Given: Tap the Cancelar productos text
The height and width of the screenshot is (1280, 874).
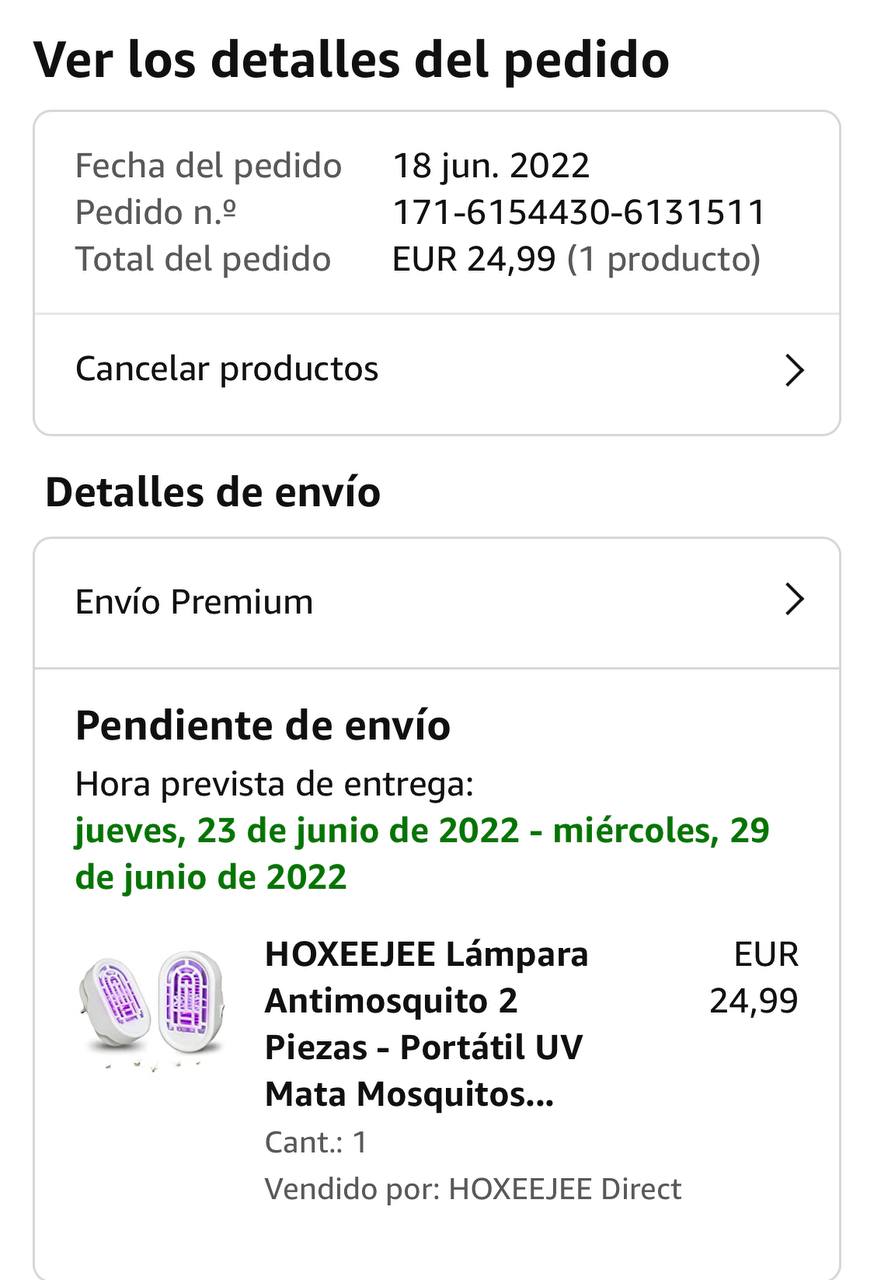Looking at the screenshot, I should coord(227,369).
